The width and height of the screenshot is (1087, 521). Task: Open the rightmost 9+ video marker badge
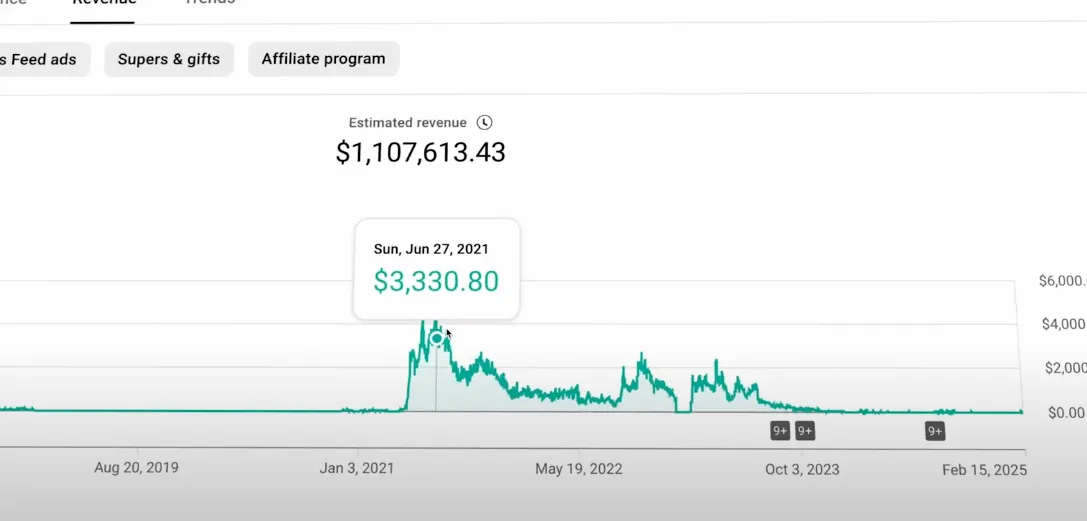click(935, 431)
